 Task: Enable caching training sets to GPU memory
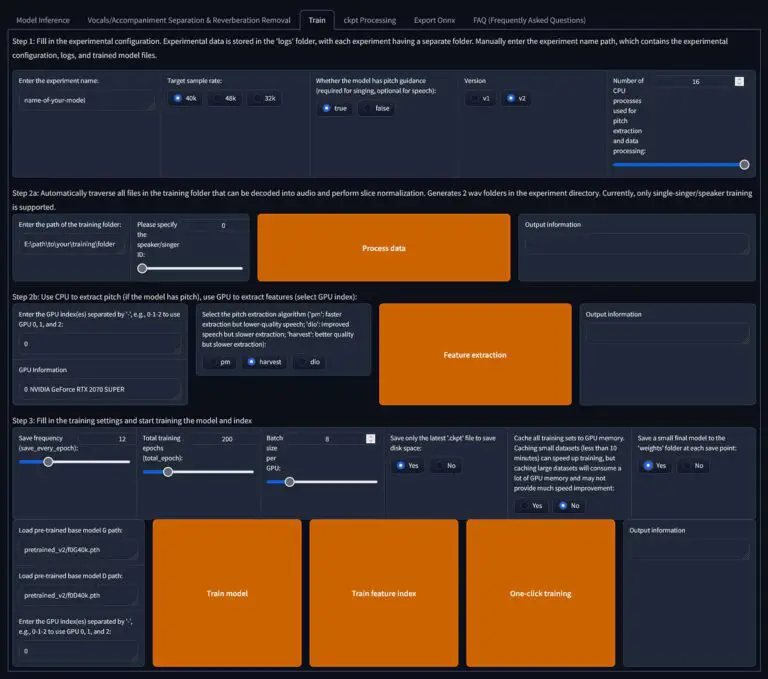pyautogui.click(x=531, y=506)
